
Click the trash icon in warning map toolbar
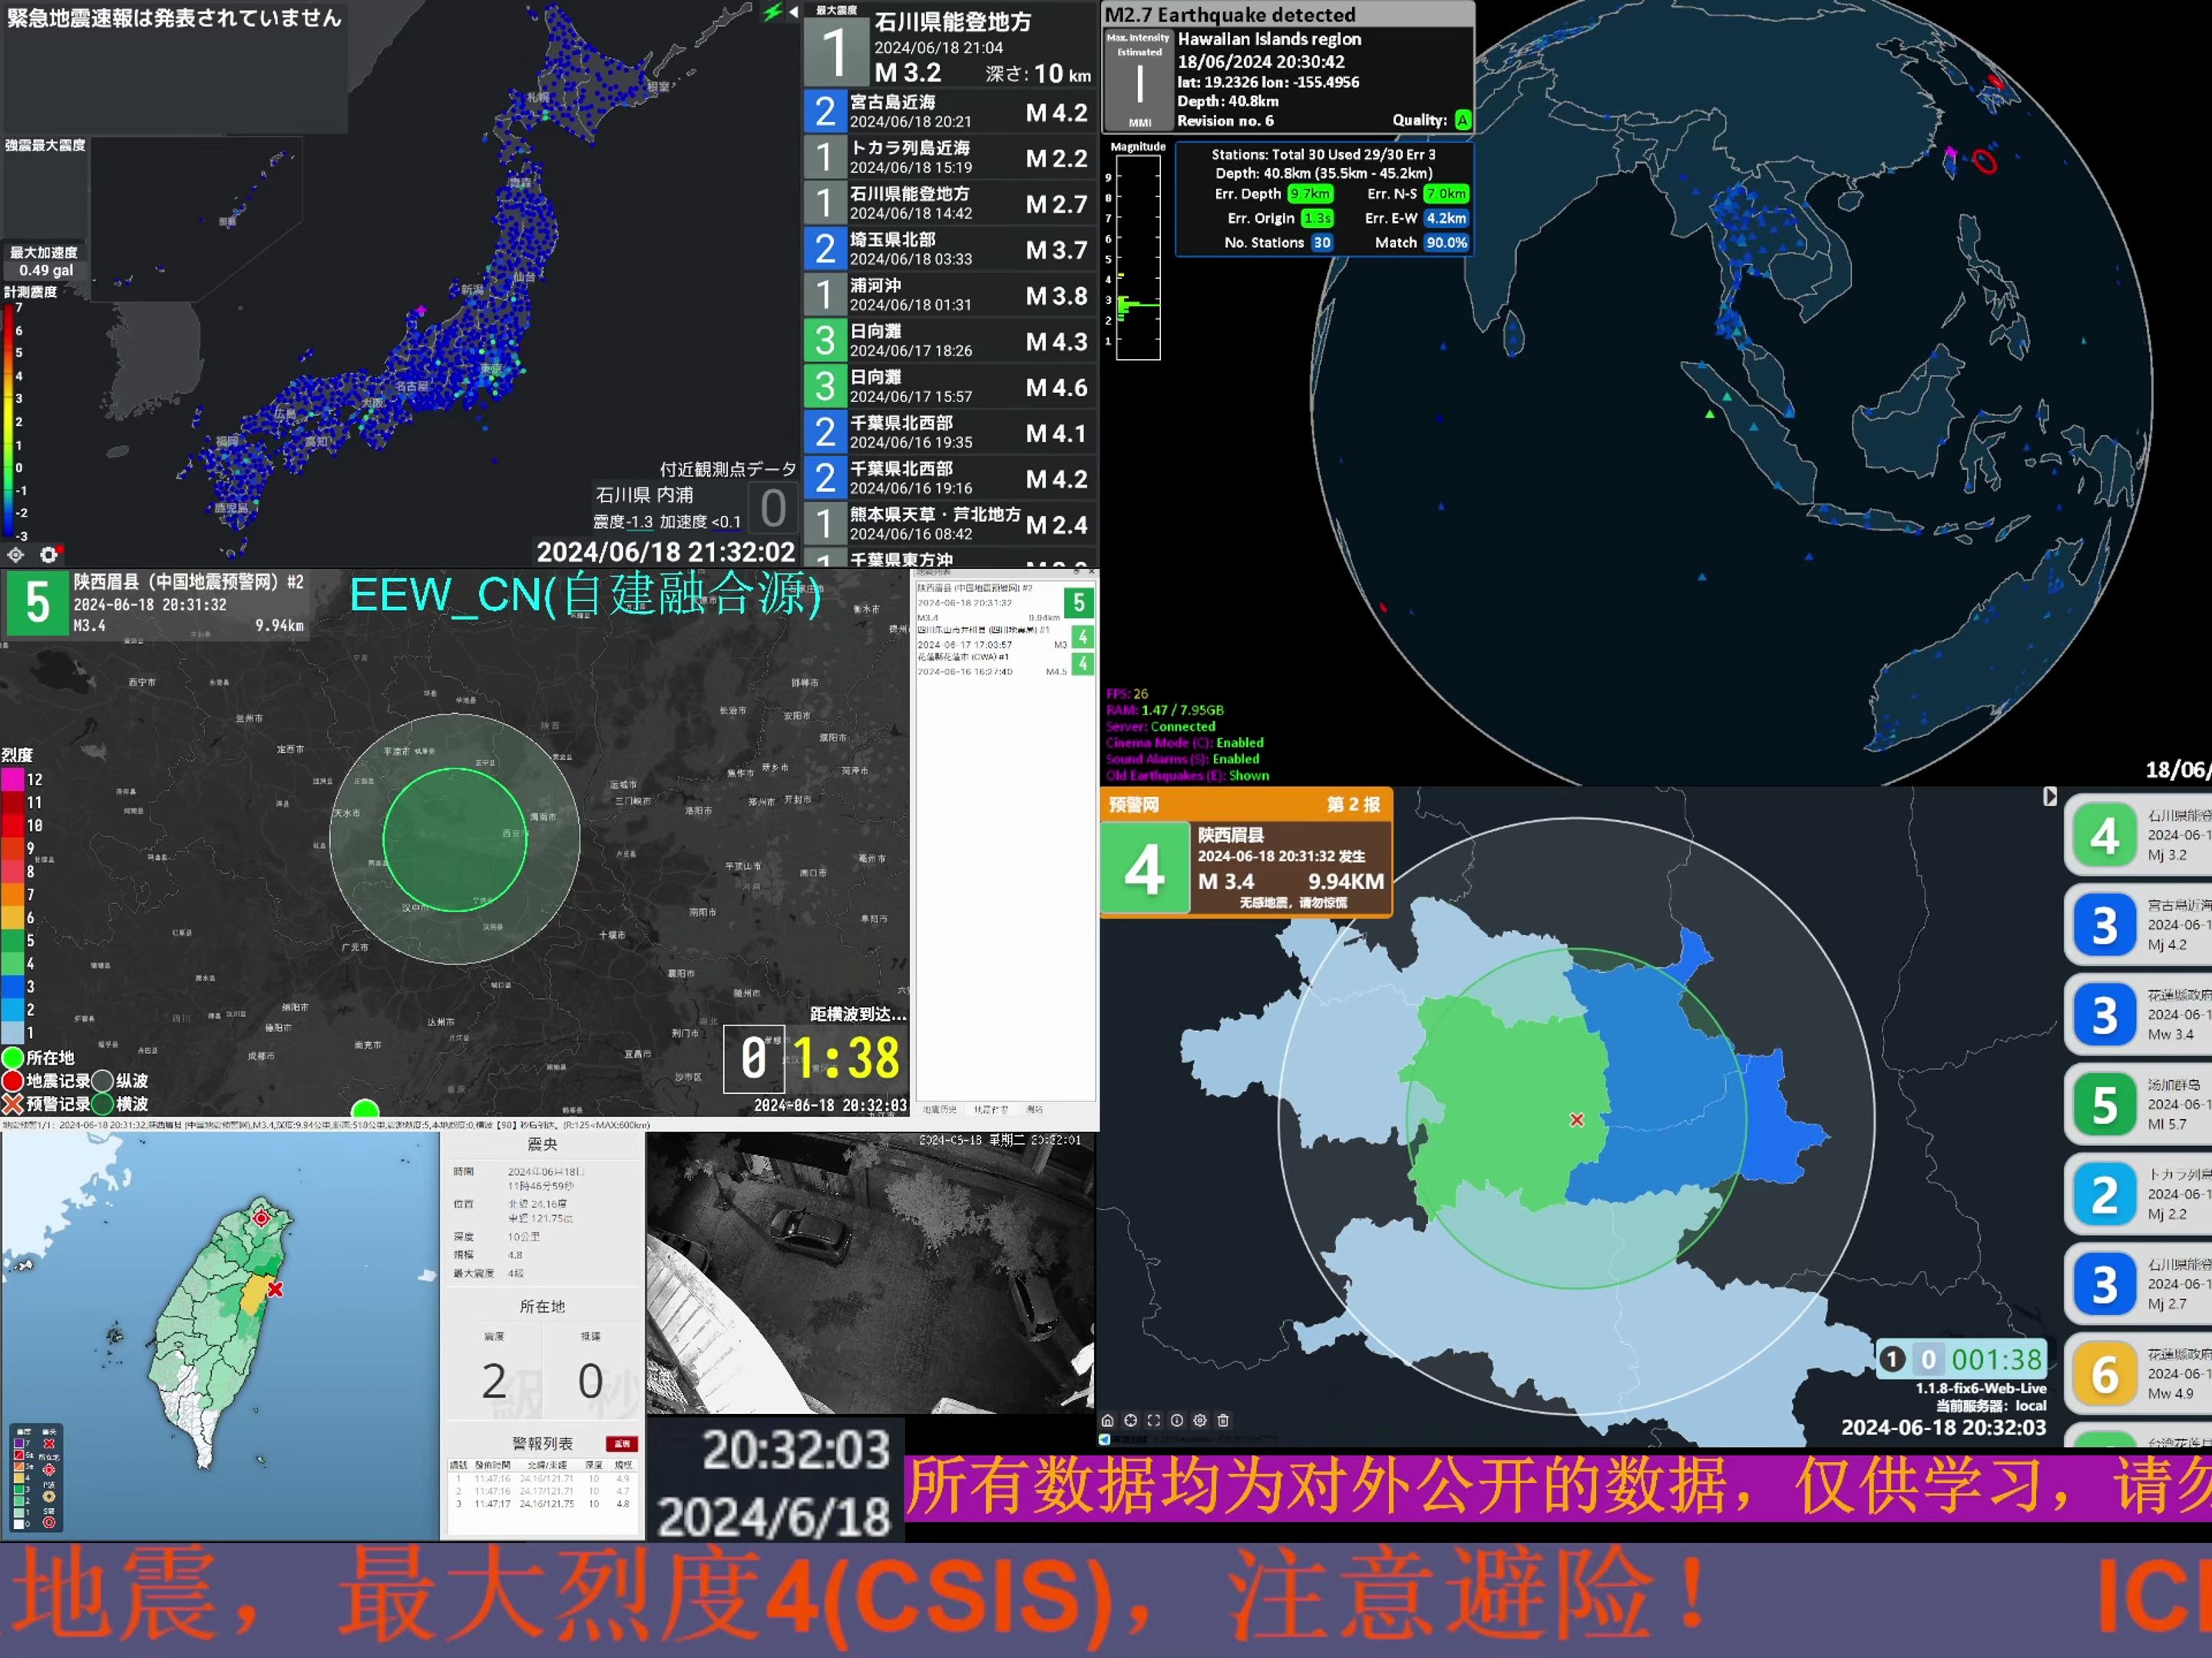tap(1222, 1420)
